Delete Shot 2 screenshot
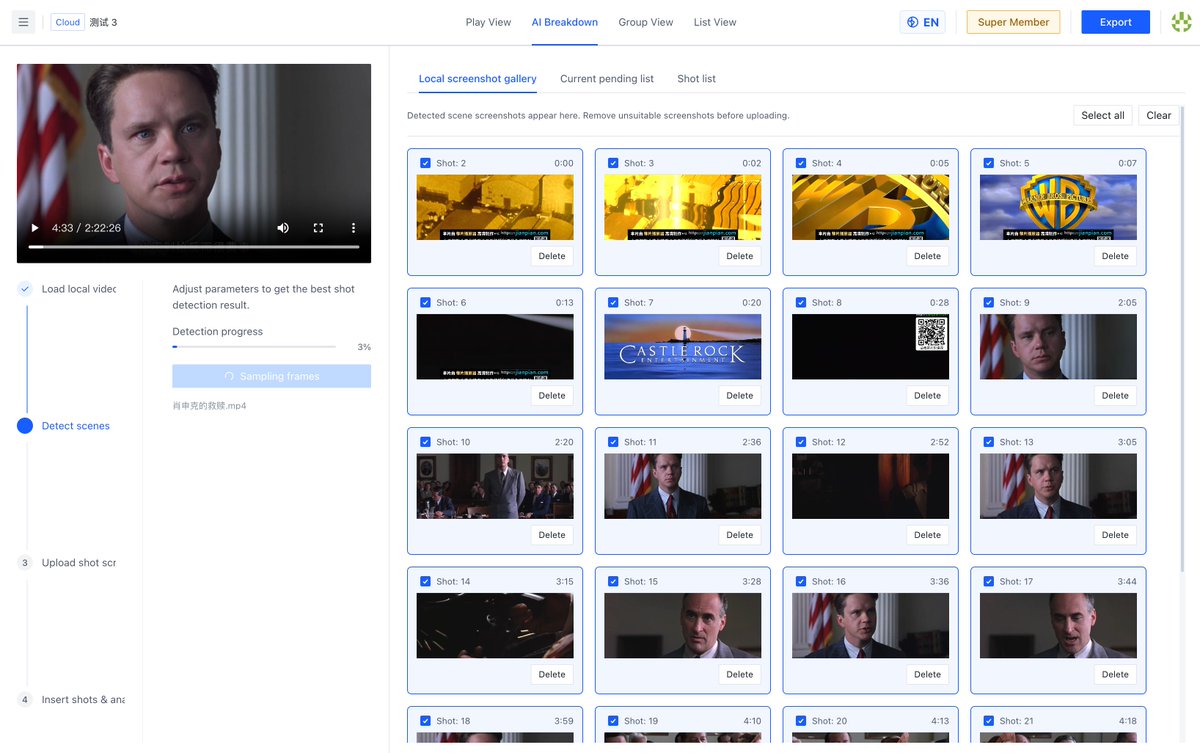This screenshot has width=1200, height=753. [552, 256]
